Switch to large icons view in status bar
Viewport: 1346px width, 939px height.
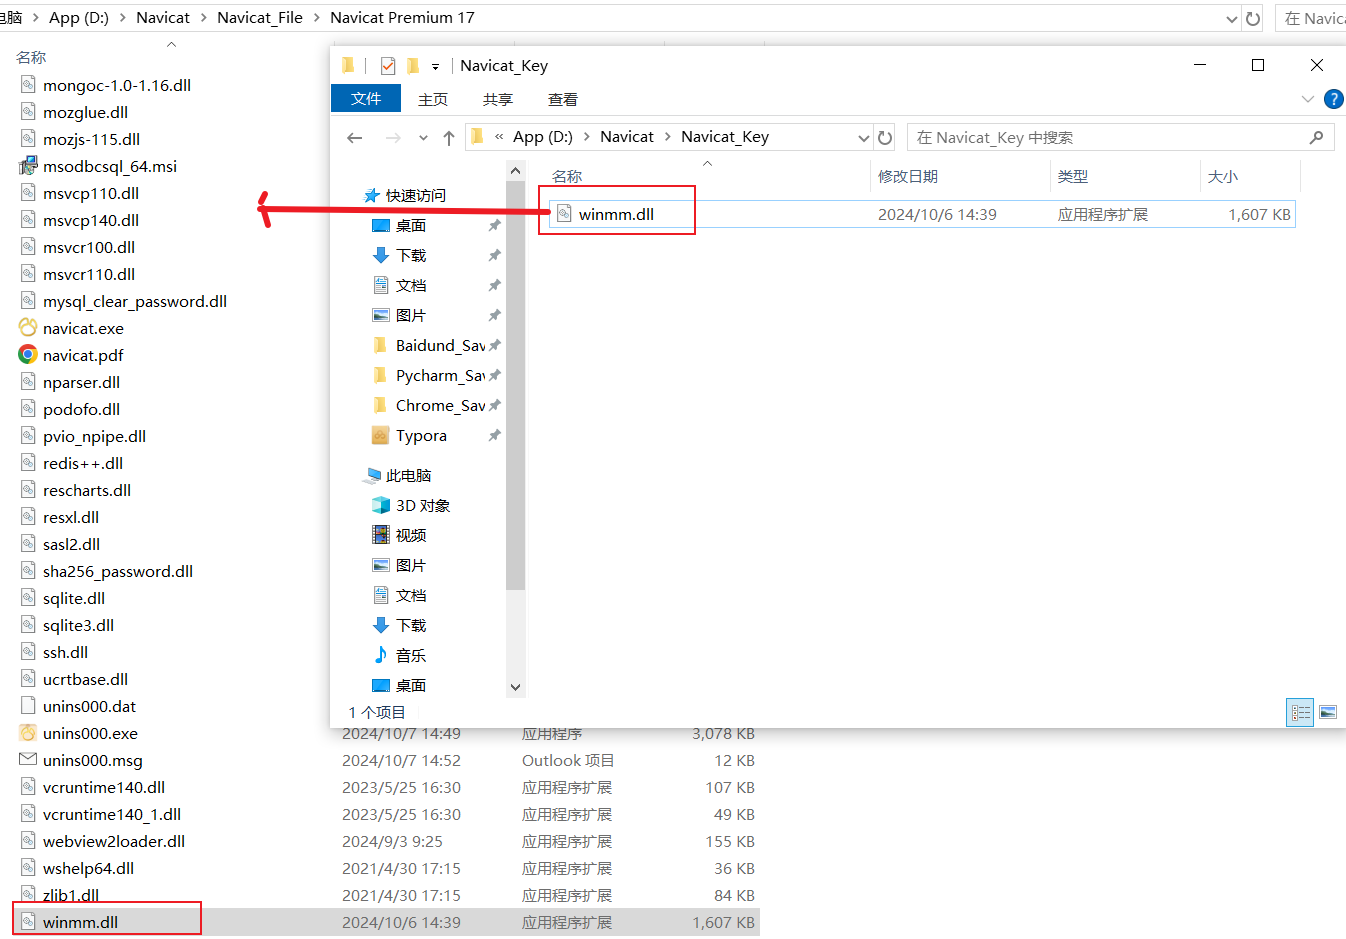[x=1327, y=712]
